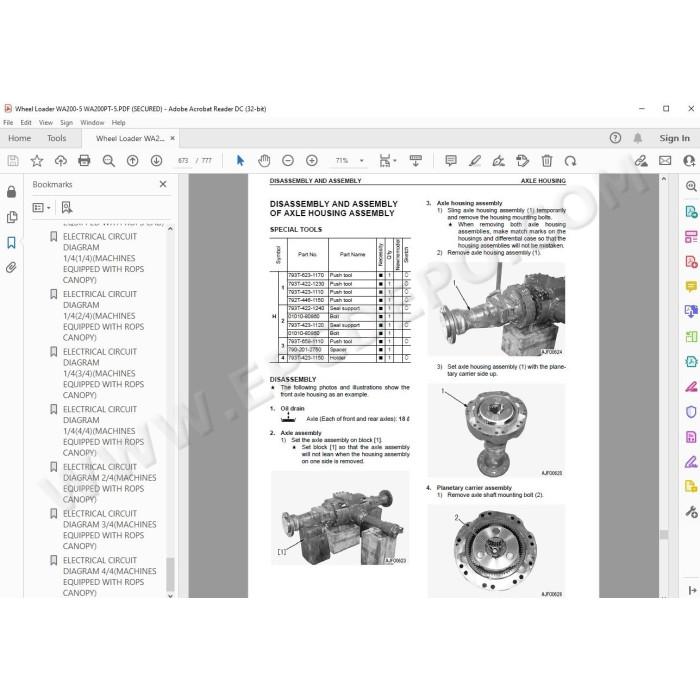The height and width of the screenshot is (700, 700).
Task: Add document to starred with star icon
Action: pos(37,161)
